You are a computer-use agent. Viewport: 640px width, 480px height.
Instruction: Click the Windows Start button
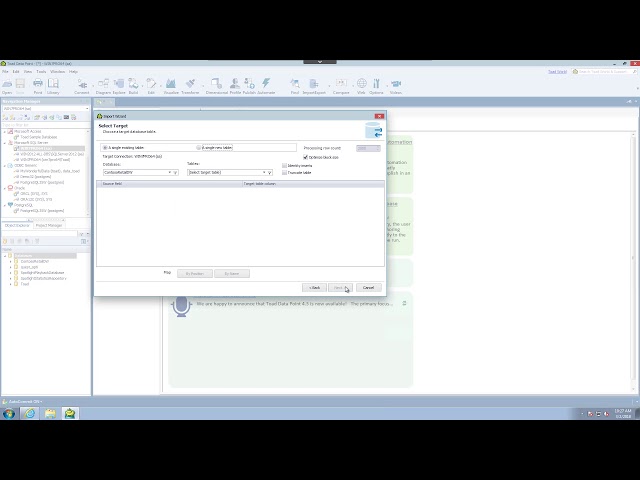9,413
